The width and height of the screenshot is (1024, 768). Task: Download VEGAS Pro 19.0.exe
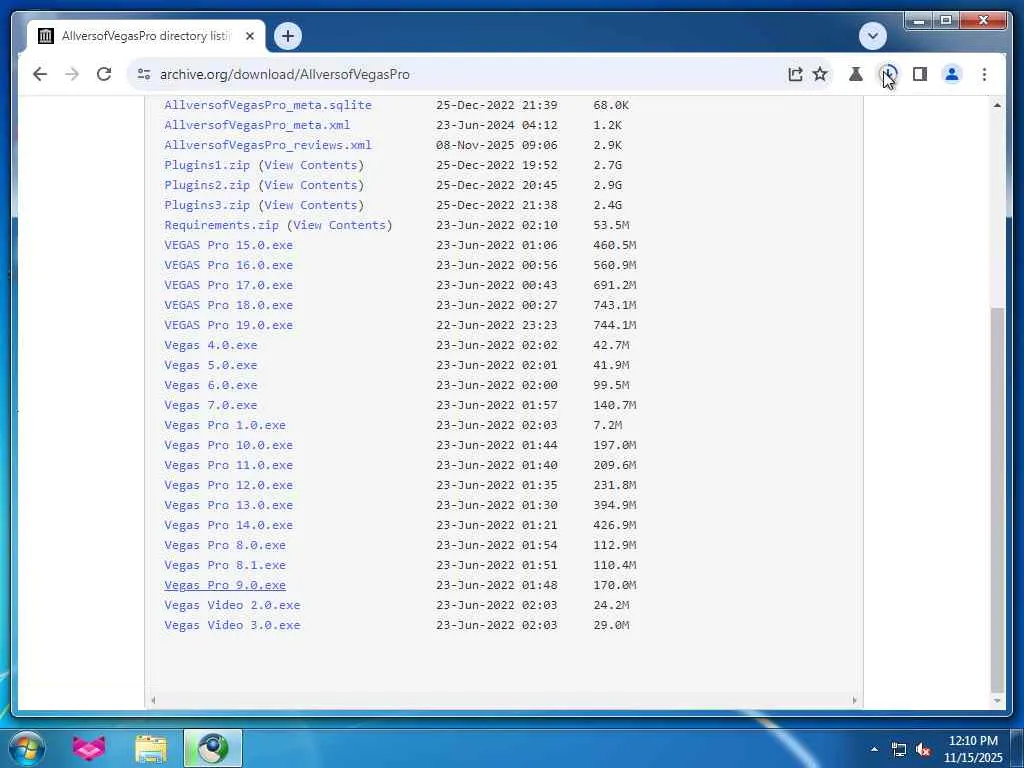pos(229,325)
